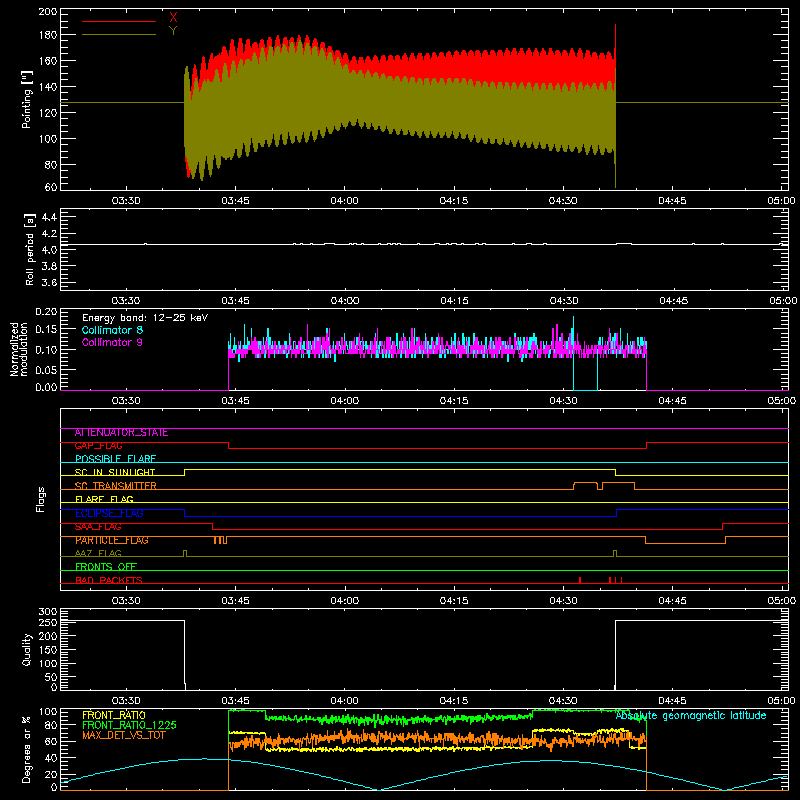Click the PARTICLE_FLAG label

pyautogui.click(x=112, y=540)
